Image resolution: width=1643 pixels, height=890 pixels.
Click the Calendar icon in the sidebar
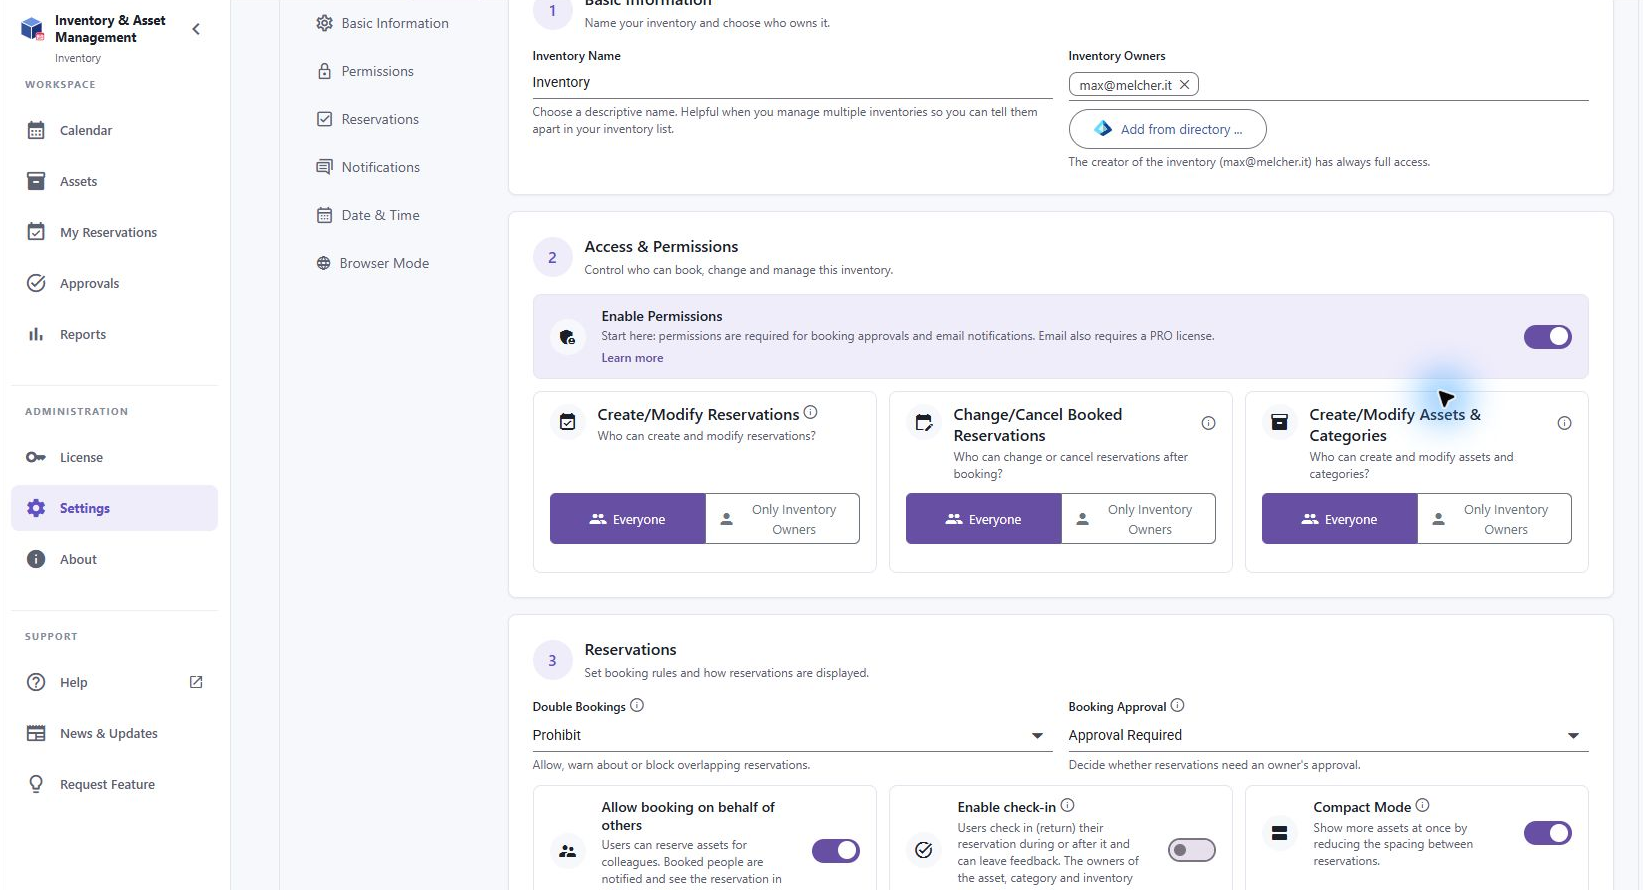(x=36, y=130)
